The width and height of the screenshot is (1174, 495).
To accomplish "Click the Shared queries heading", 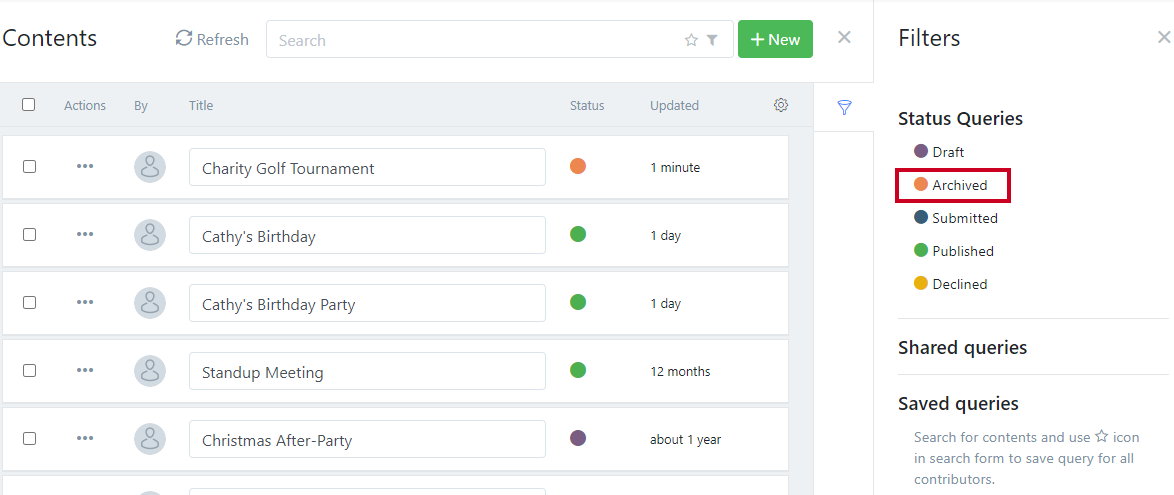I will pyautogui.click(x=962, y=347).
